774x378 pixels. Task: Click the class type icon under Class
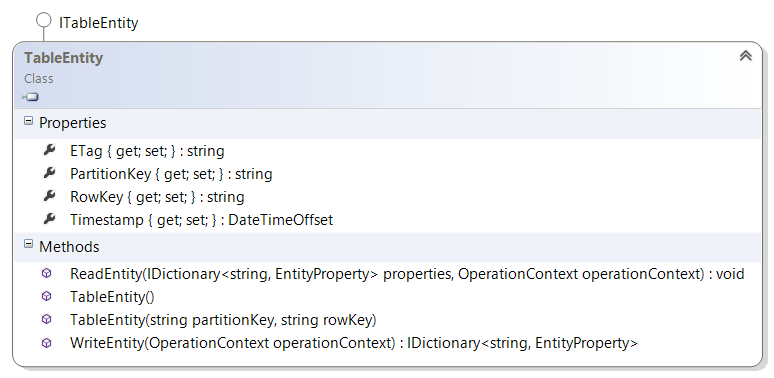[x=31, y=97]
